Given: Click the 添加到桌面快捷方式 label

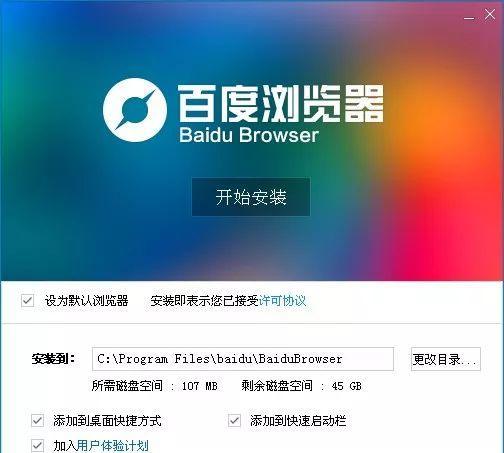Looking at the screenshot, I should pos(107,421).
